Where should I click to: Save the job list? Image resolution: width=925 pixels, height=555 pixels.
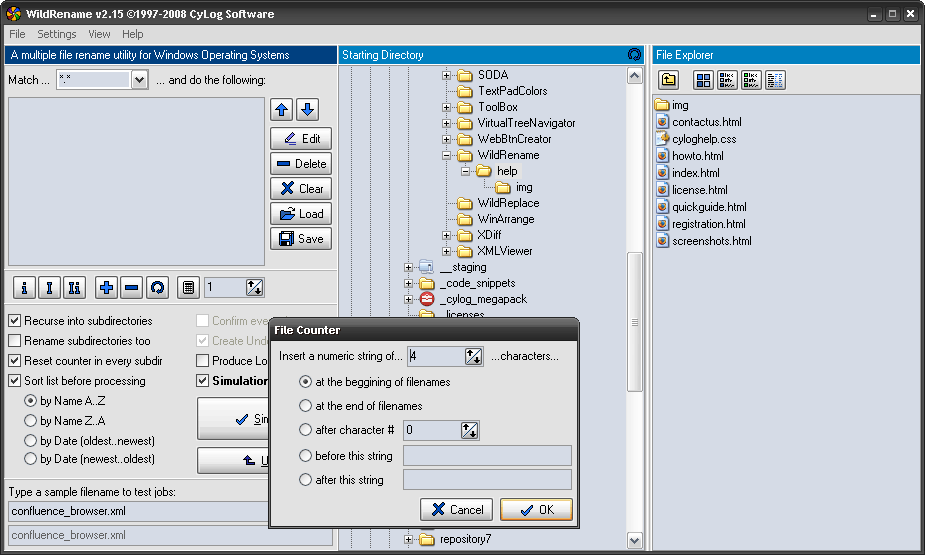pos(301,239)
